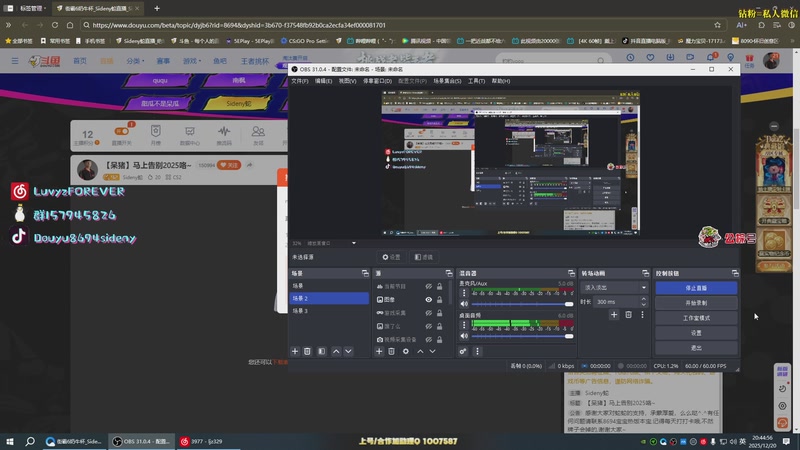
Task: Toggle lock on the 视频采集设备 source
Action: tap(439, 339)
